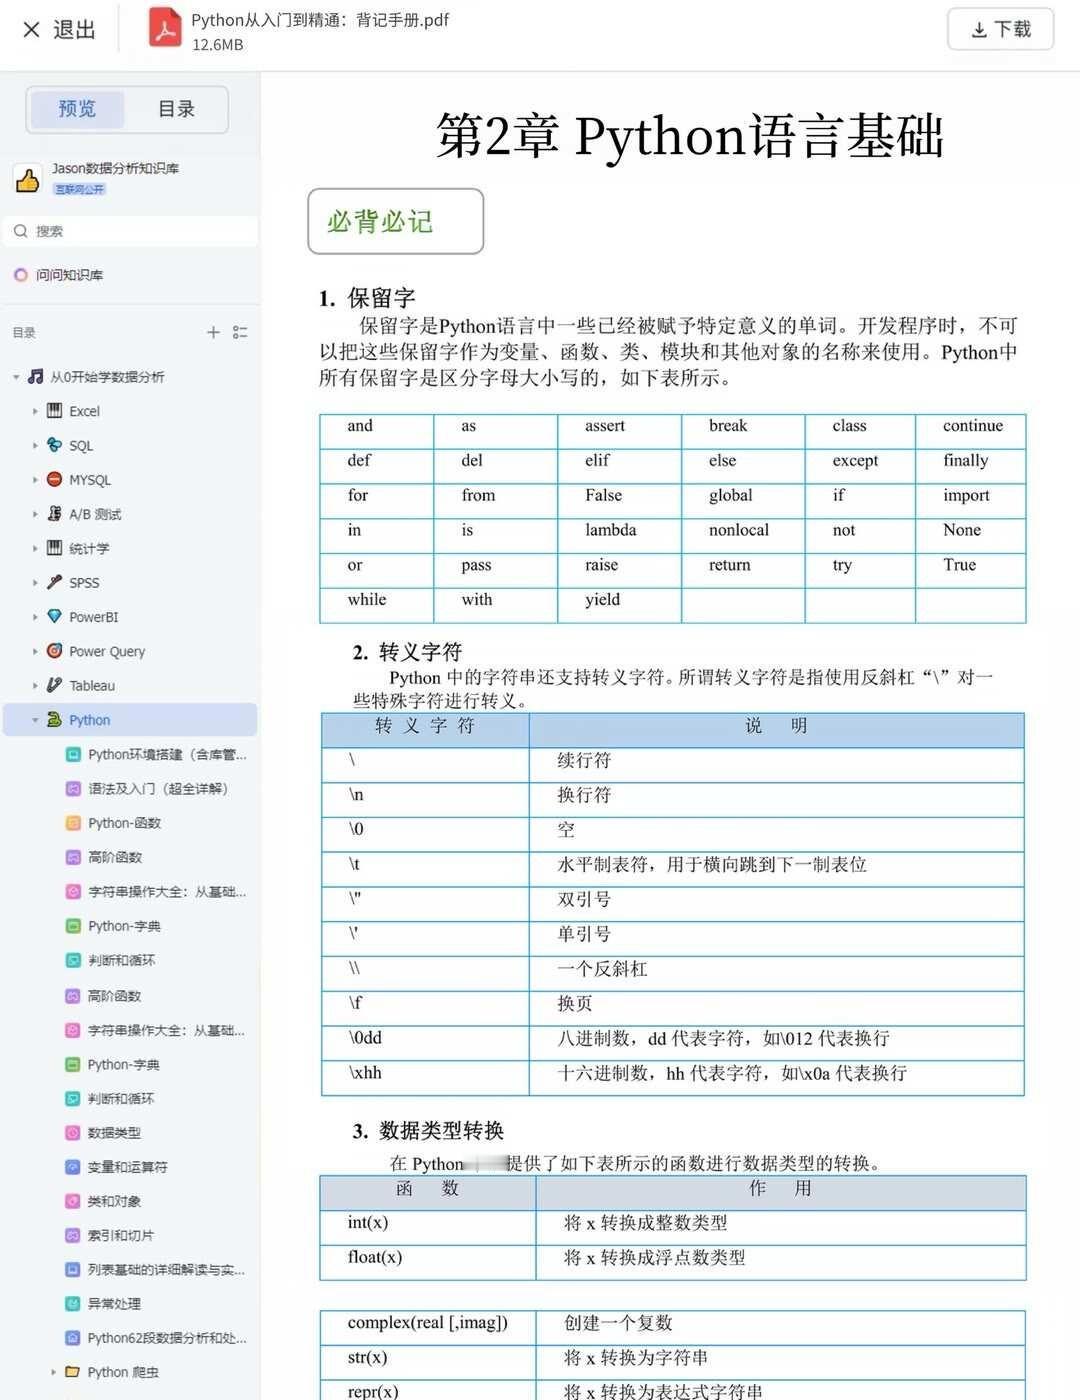Click the list collapse icon beside plus
Viewport: 1080px width, 1400px height.
[x=240, y=332]
